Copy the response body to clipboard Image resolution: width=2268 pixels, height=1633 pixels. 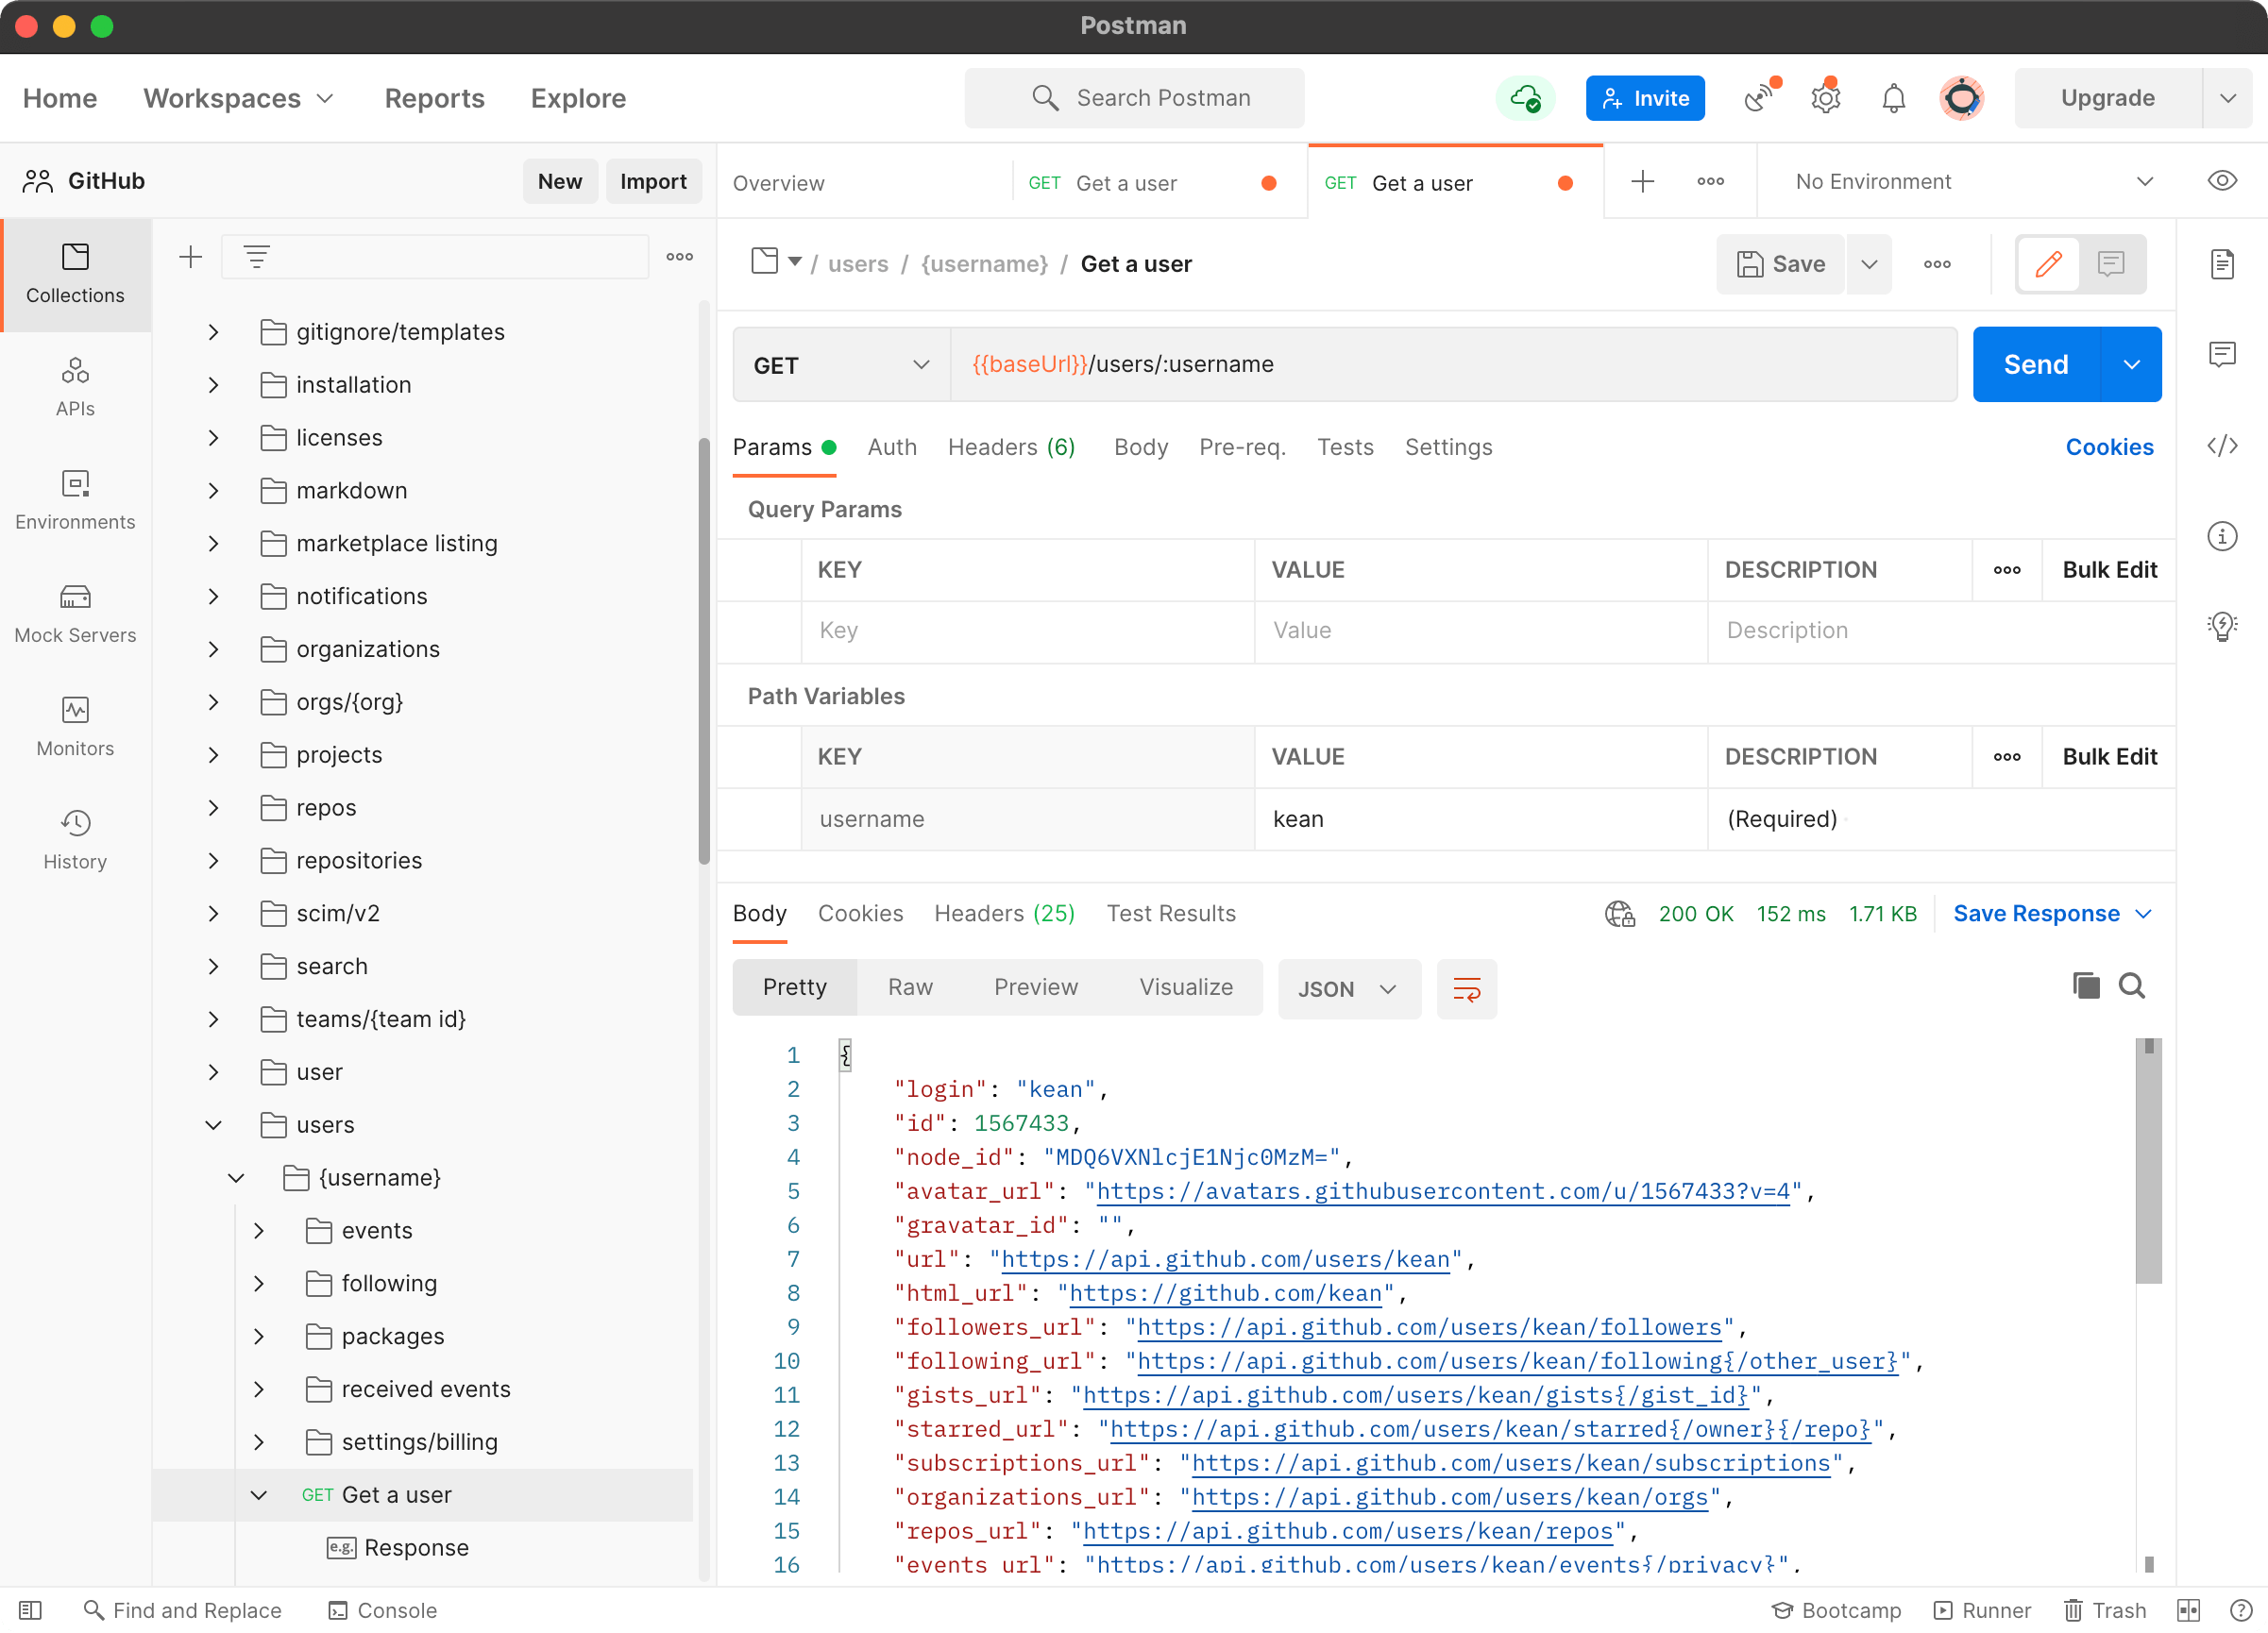click(2085, 986)
